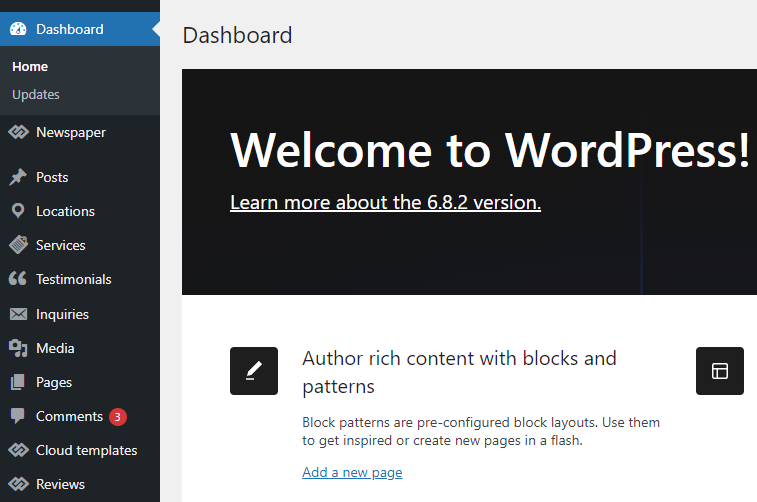
Task: Click the Dashboard gauge icon
Action: click(x=18, y=29)
